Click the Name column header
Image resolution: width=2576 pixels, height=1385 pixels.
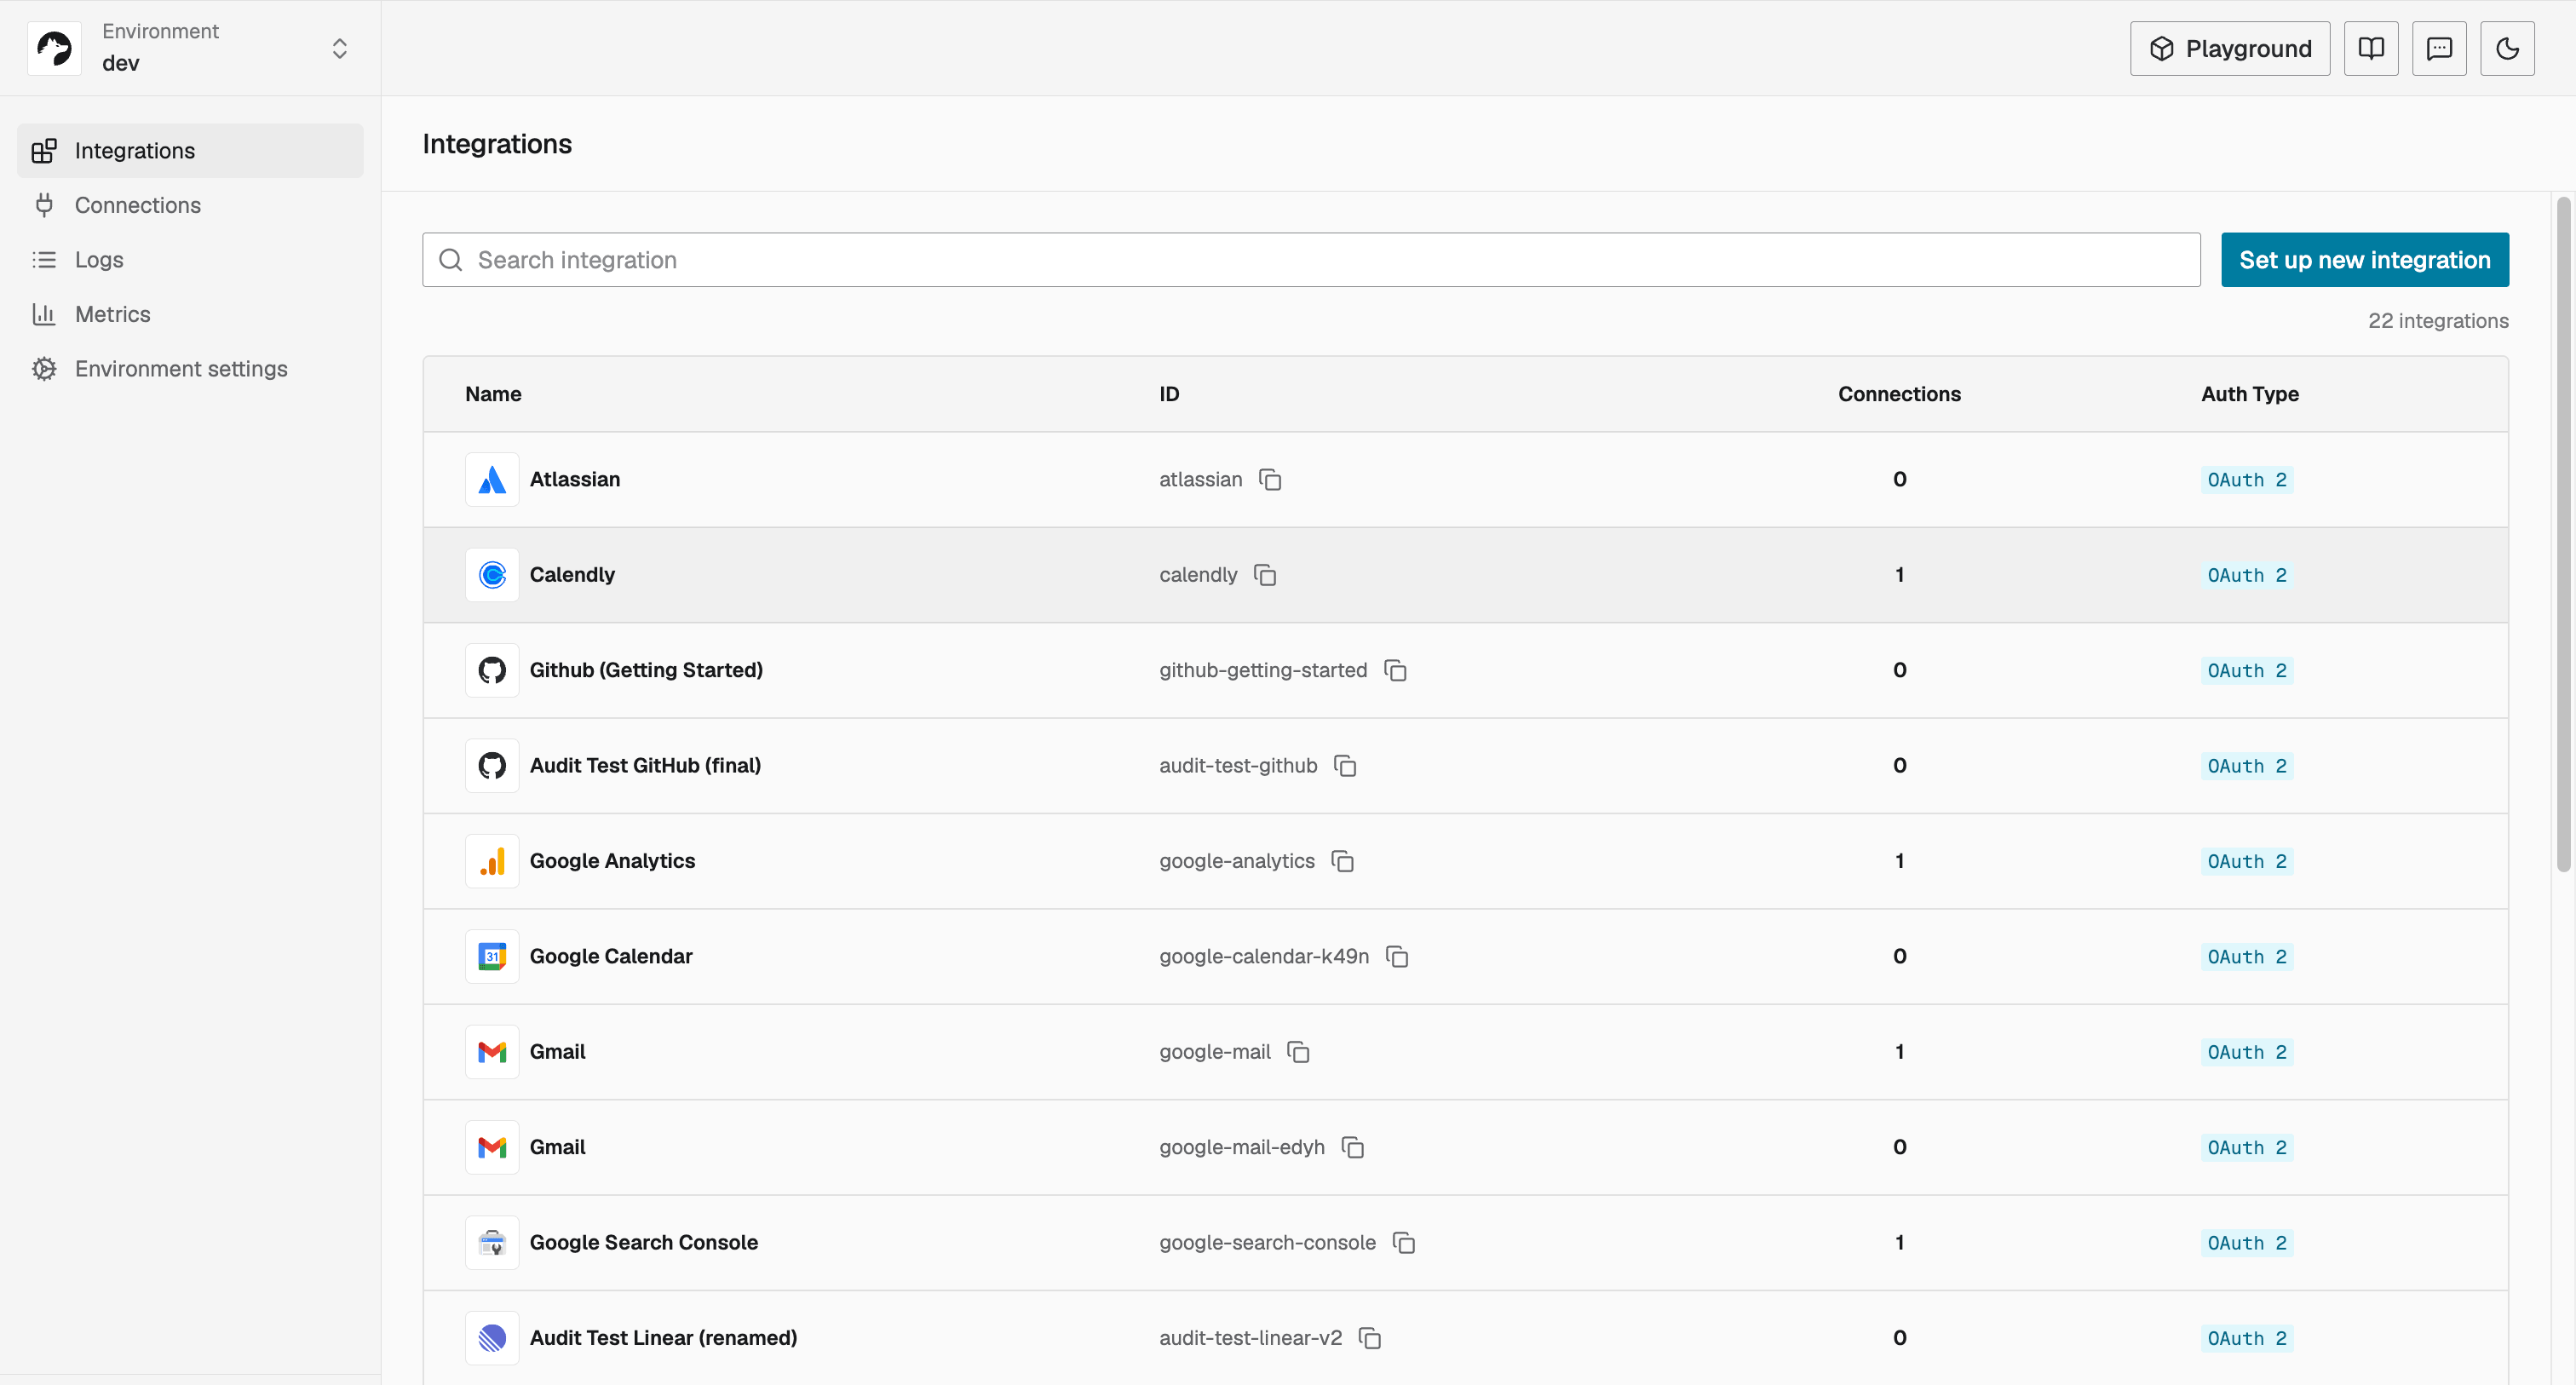click(x=493, y=394)
